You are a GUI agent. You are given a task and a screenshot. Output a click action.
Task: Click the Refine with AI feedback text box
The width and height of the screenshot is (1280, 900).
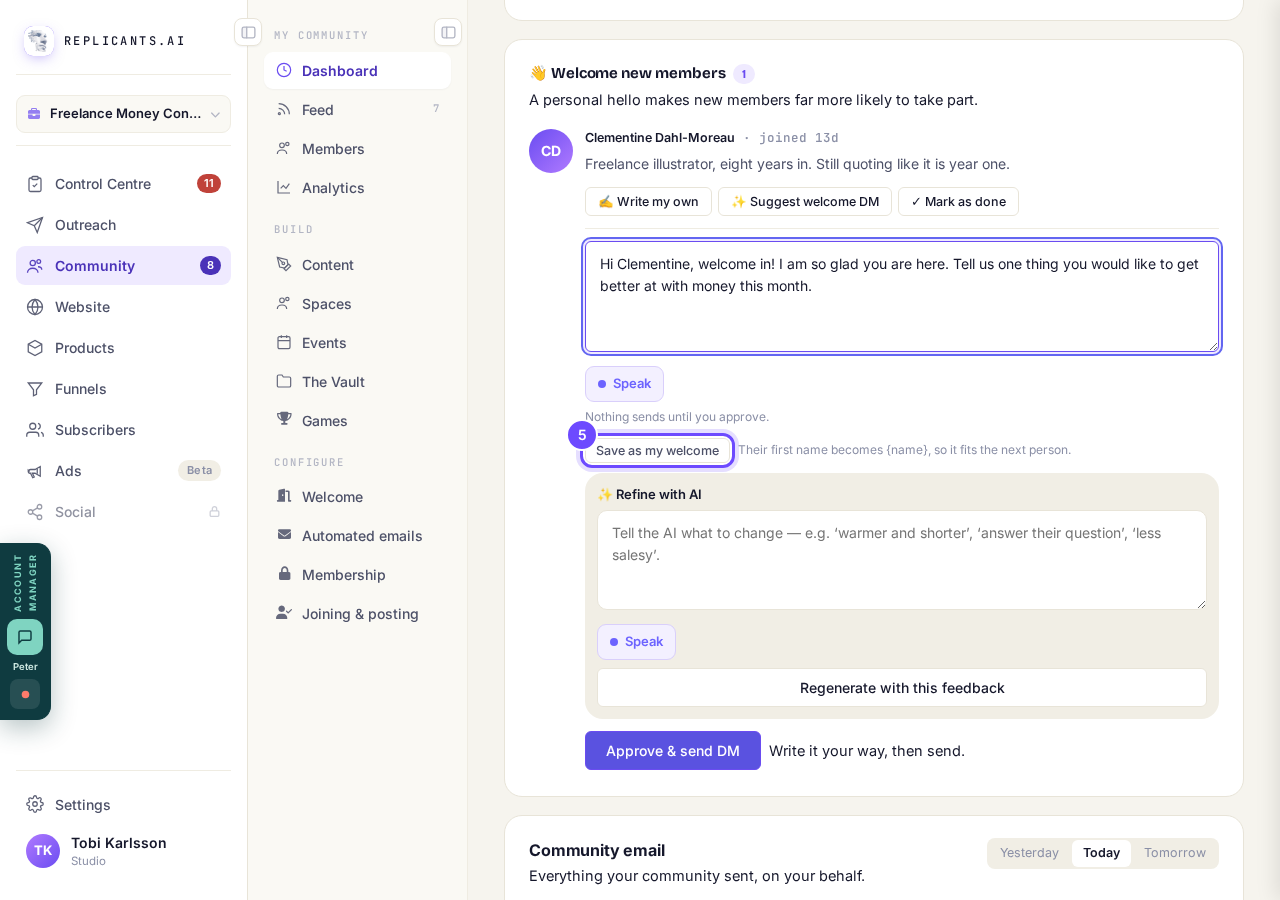coord(902,560)
